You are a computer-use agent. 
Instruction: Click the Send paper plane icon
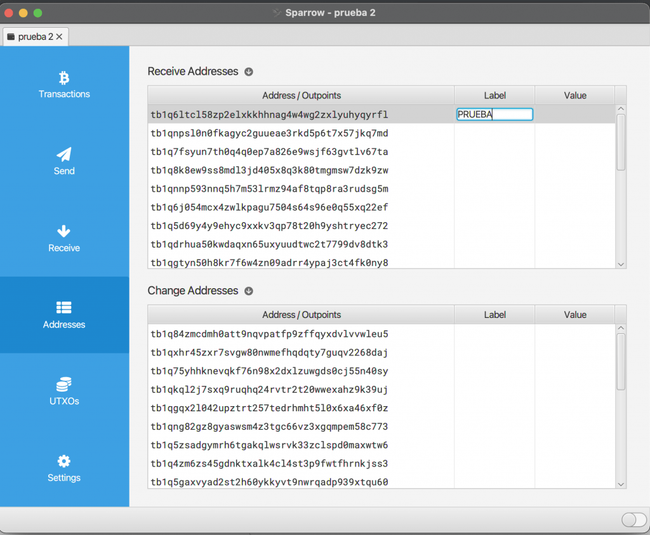(64, 154)
